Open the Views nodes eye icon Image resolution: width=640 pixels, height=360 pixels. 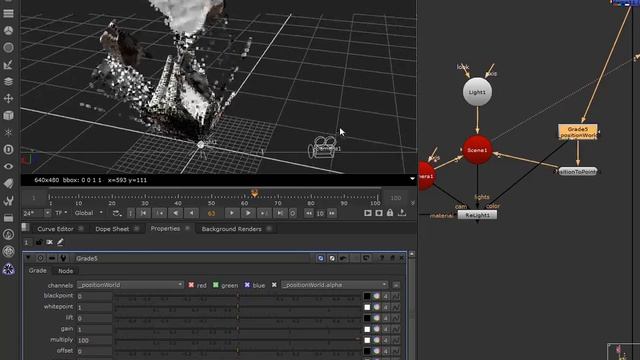(x=8, y=167)
